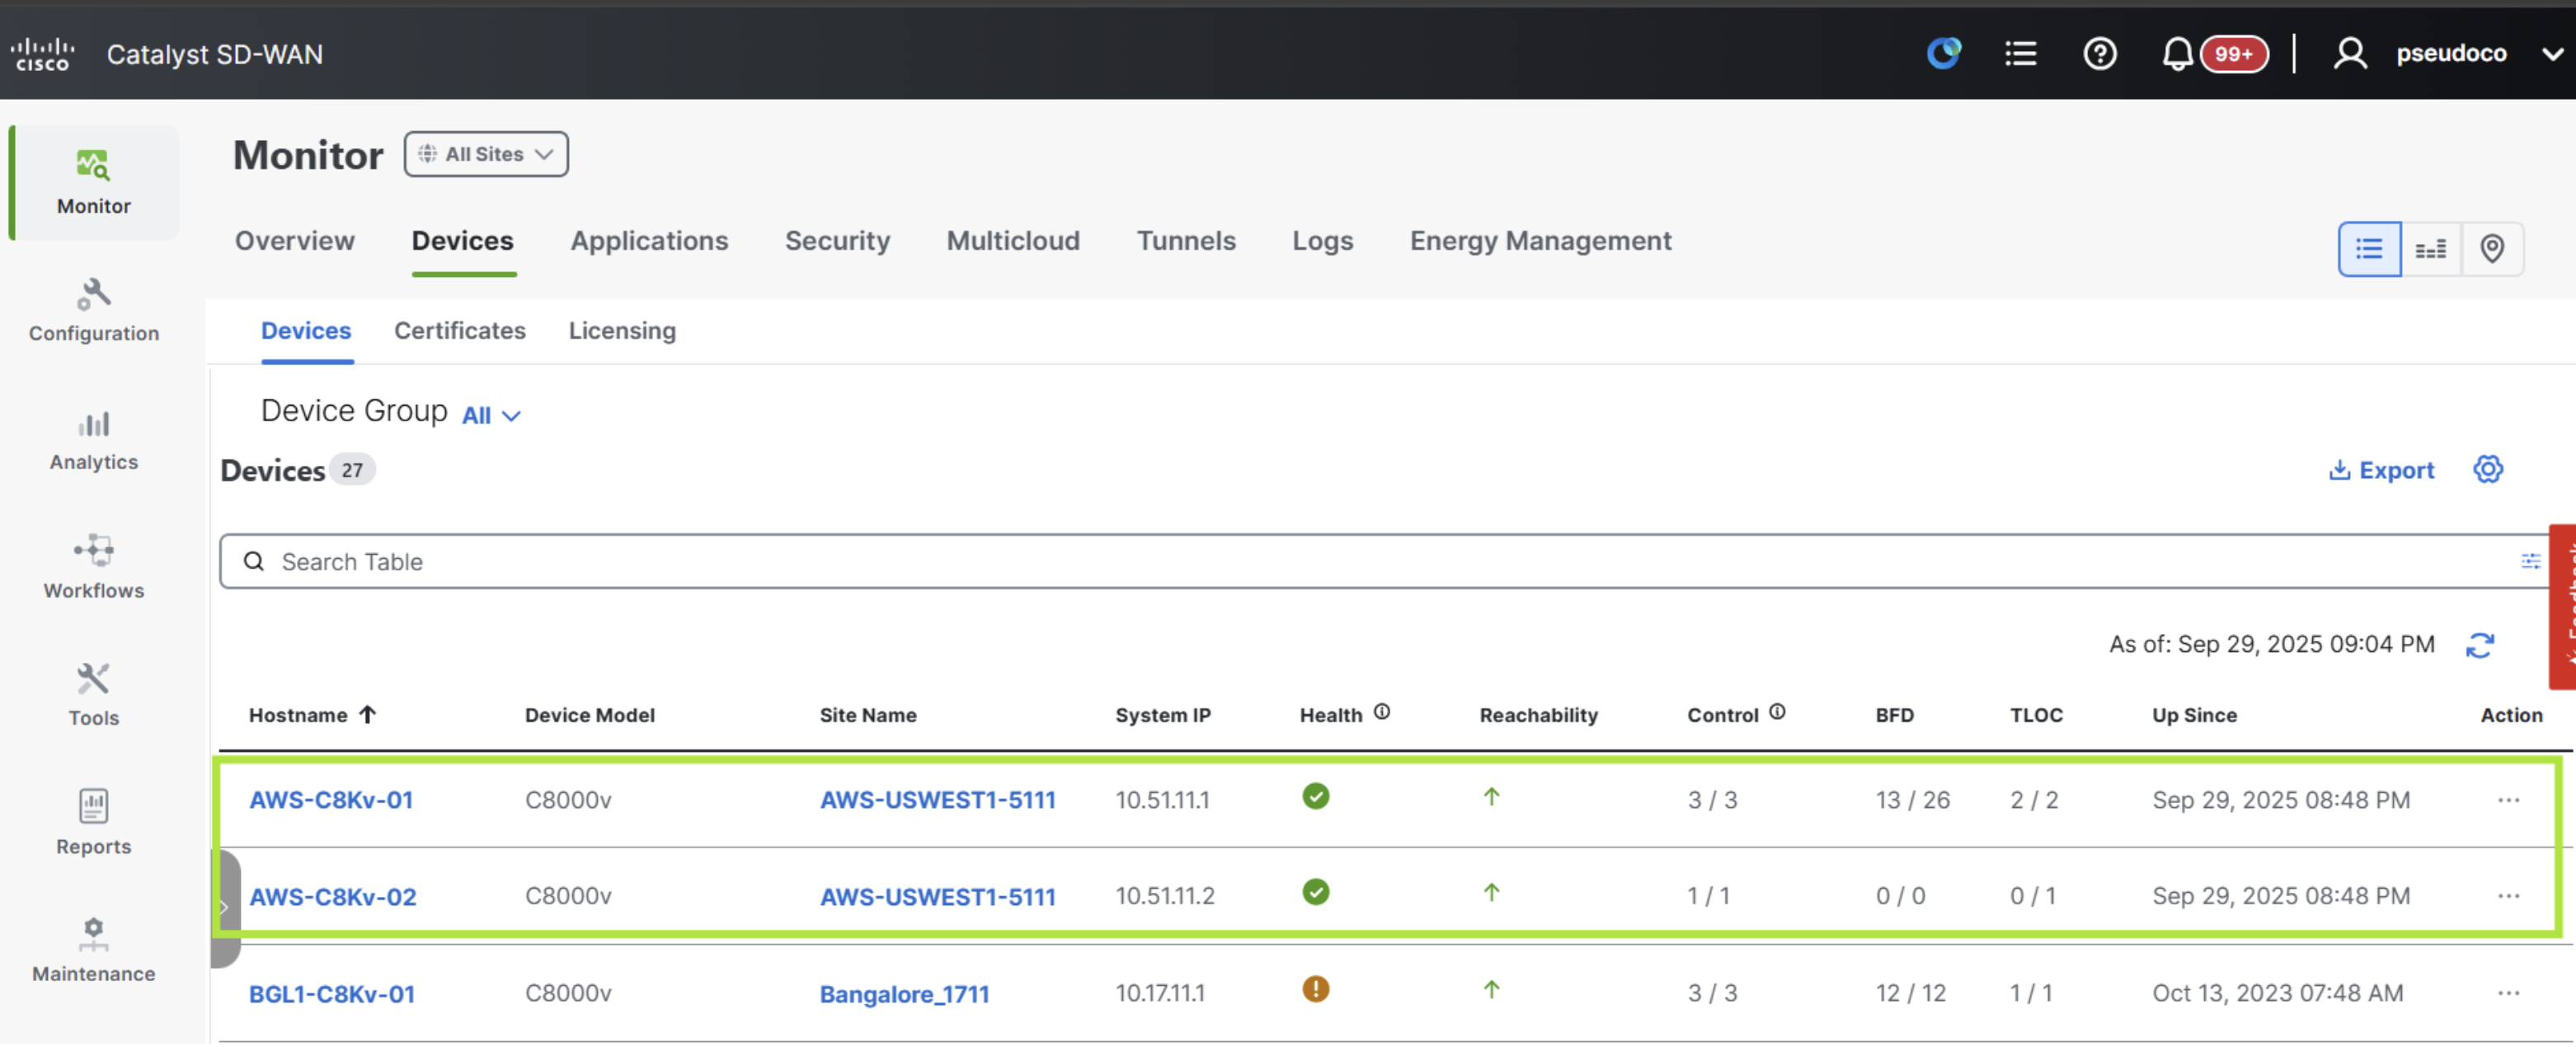This screenshot has height=1047, width=2576.
Task: Open AWS-USWEST1-5111 site link for AWS-C8Kv-01
Action: point(937,801)
